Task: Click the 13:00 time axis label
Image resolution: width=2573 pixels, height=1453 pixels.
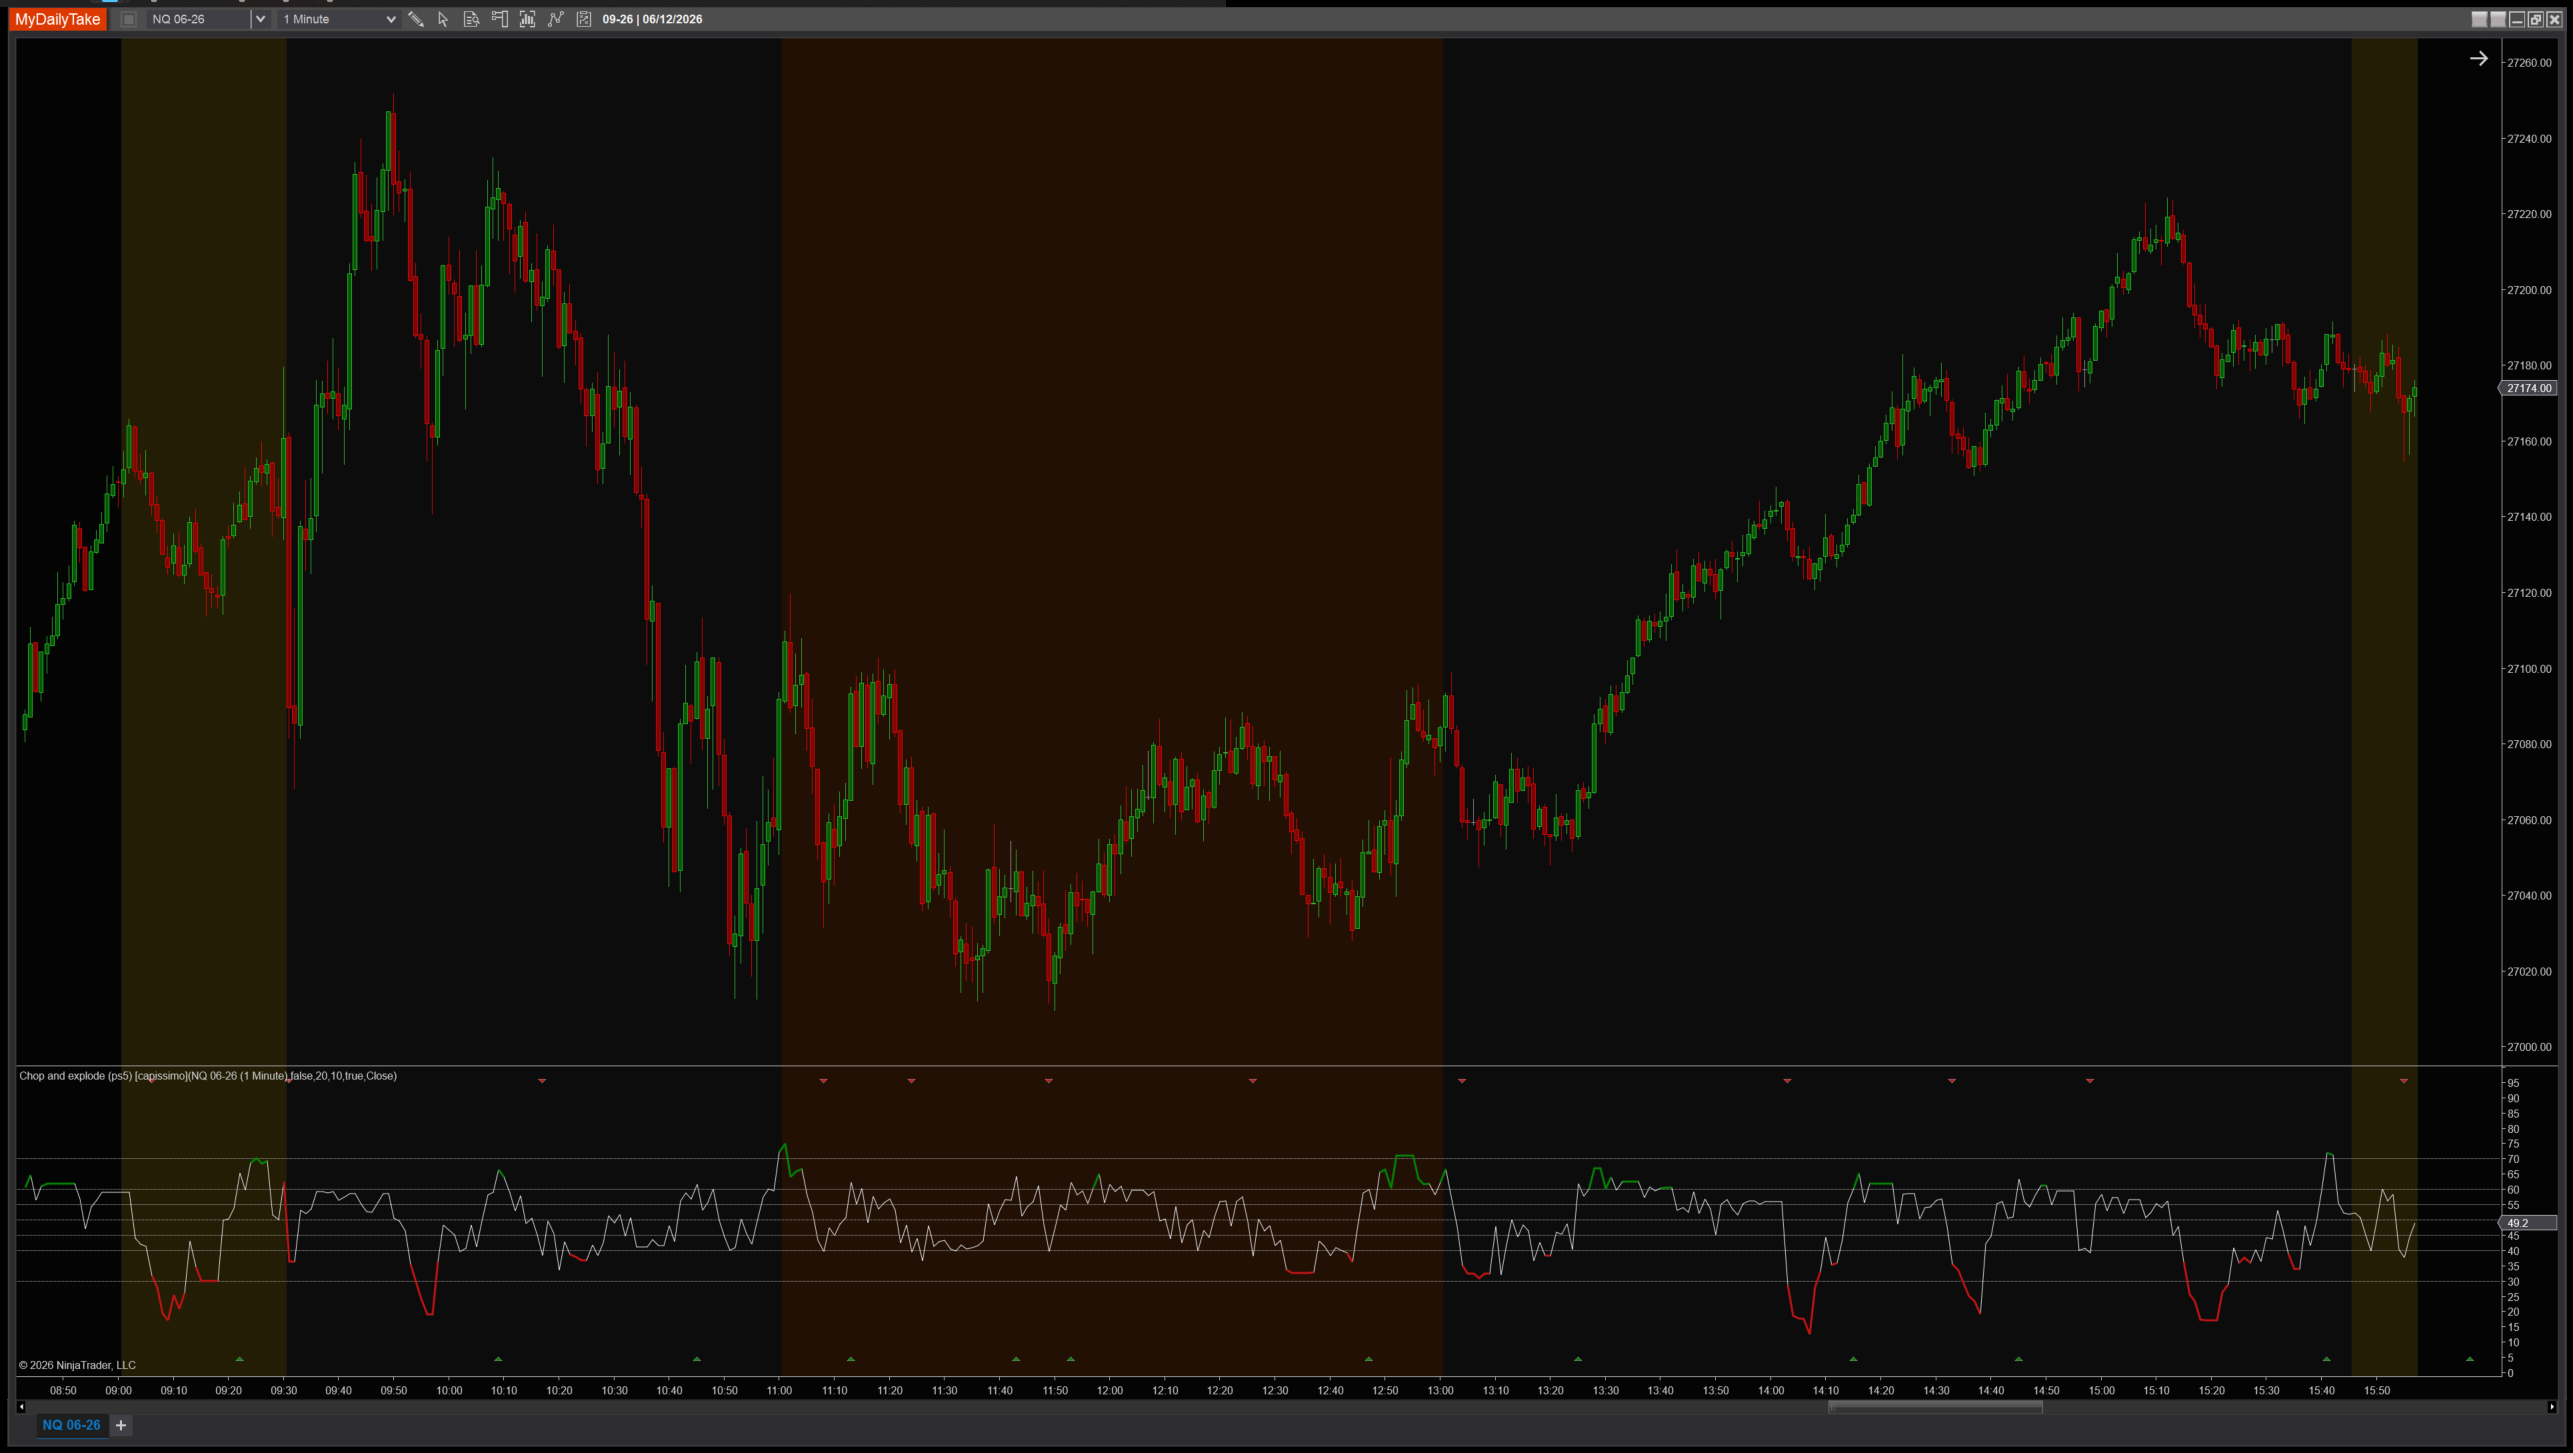Action: point(1440,1391)
